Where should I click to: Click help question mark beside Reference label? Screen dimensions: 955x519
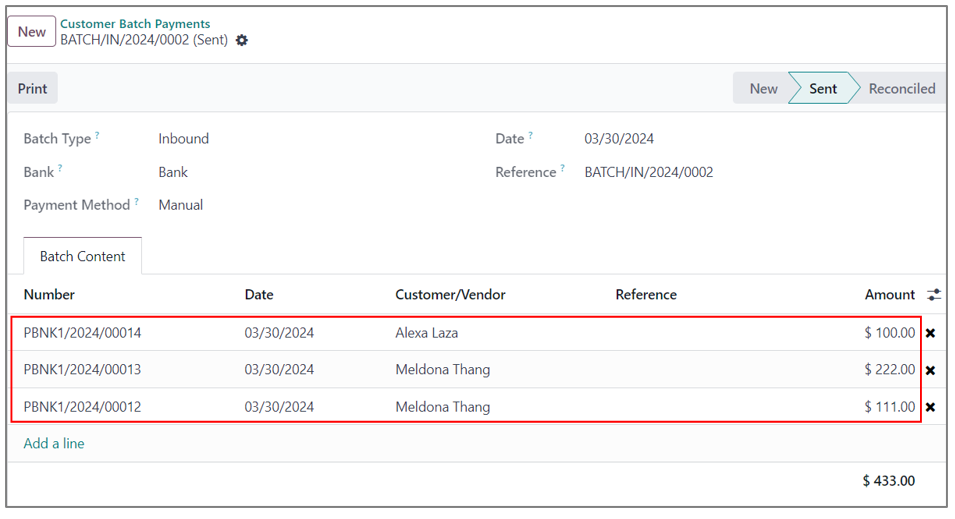click(563, 169)
